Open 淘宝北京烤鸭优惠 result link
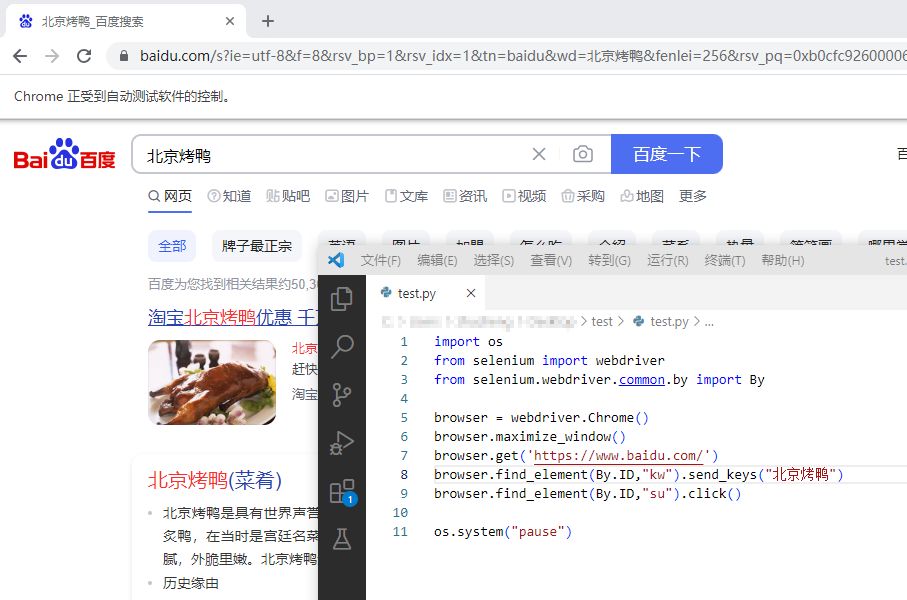907x600 pixels. [233, 317]
